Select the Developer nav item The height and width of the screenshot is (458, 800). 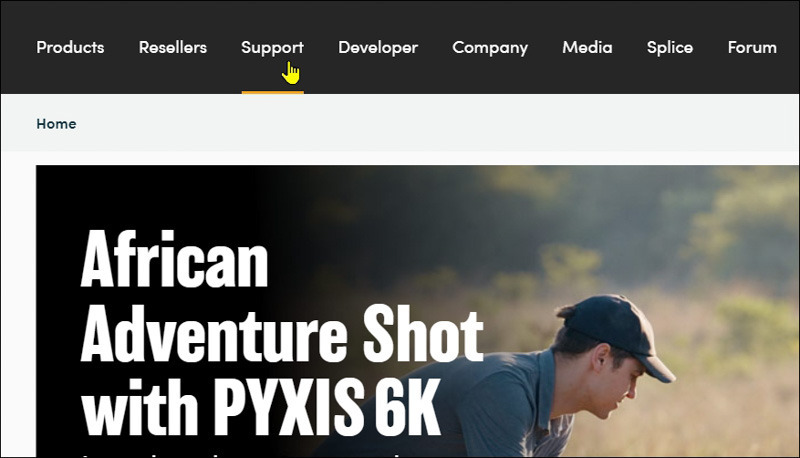378,48
